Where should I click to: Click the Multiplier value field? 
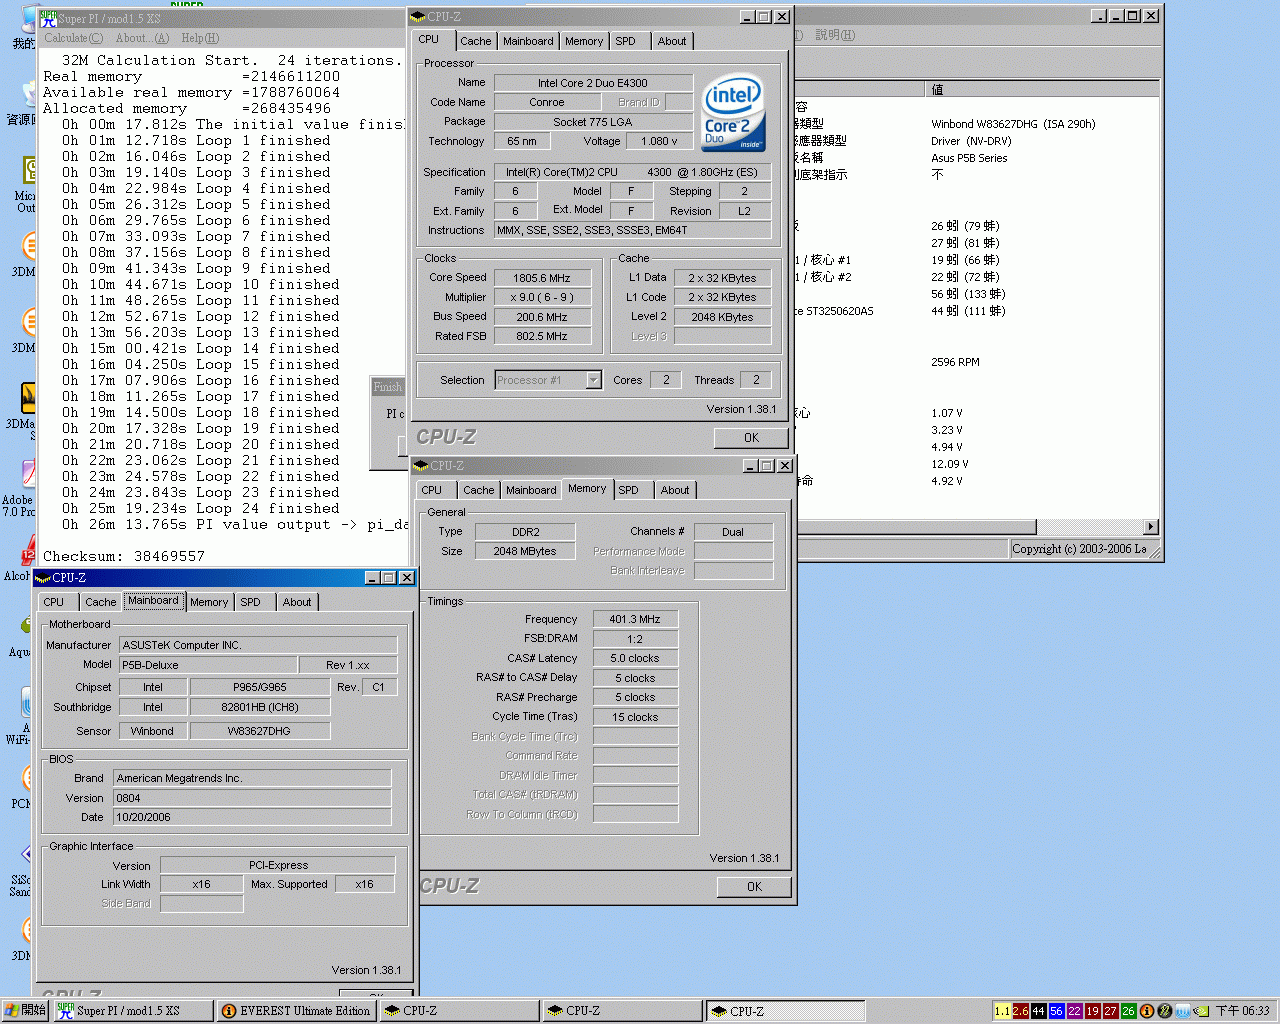(x=542, y=297)
